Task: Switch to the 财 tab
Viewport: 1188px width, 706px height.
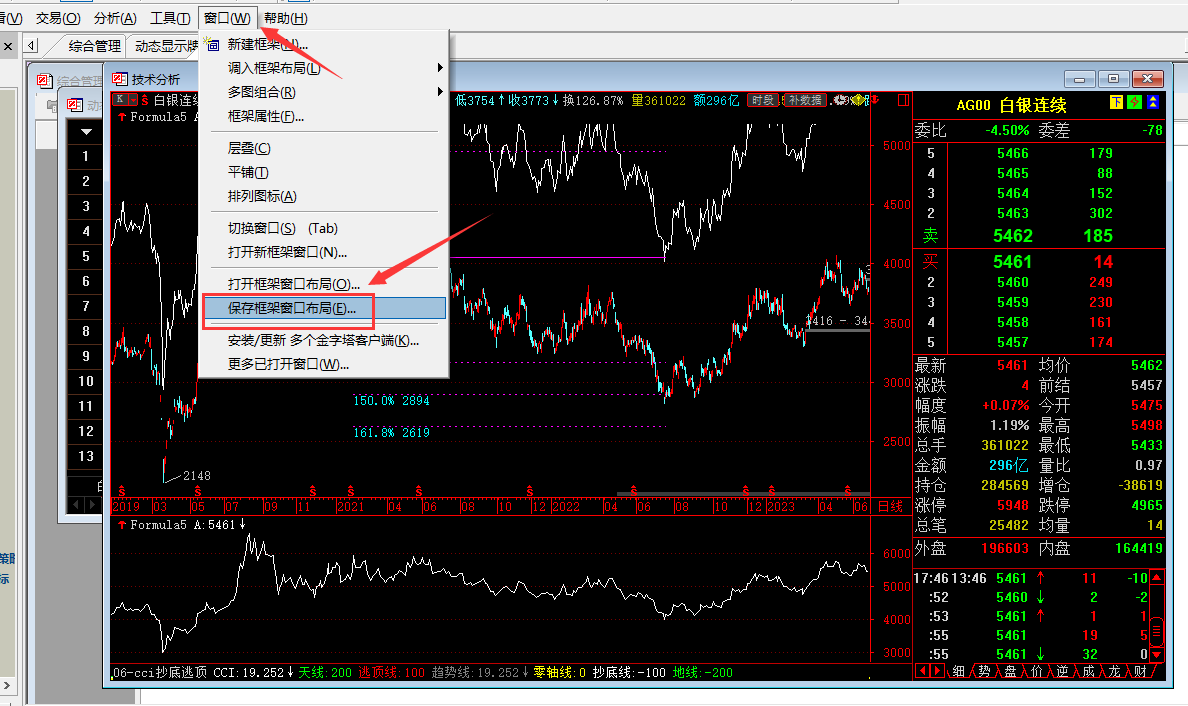Action: (x=1140, y=671)
